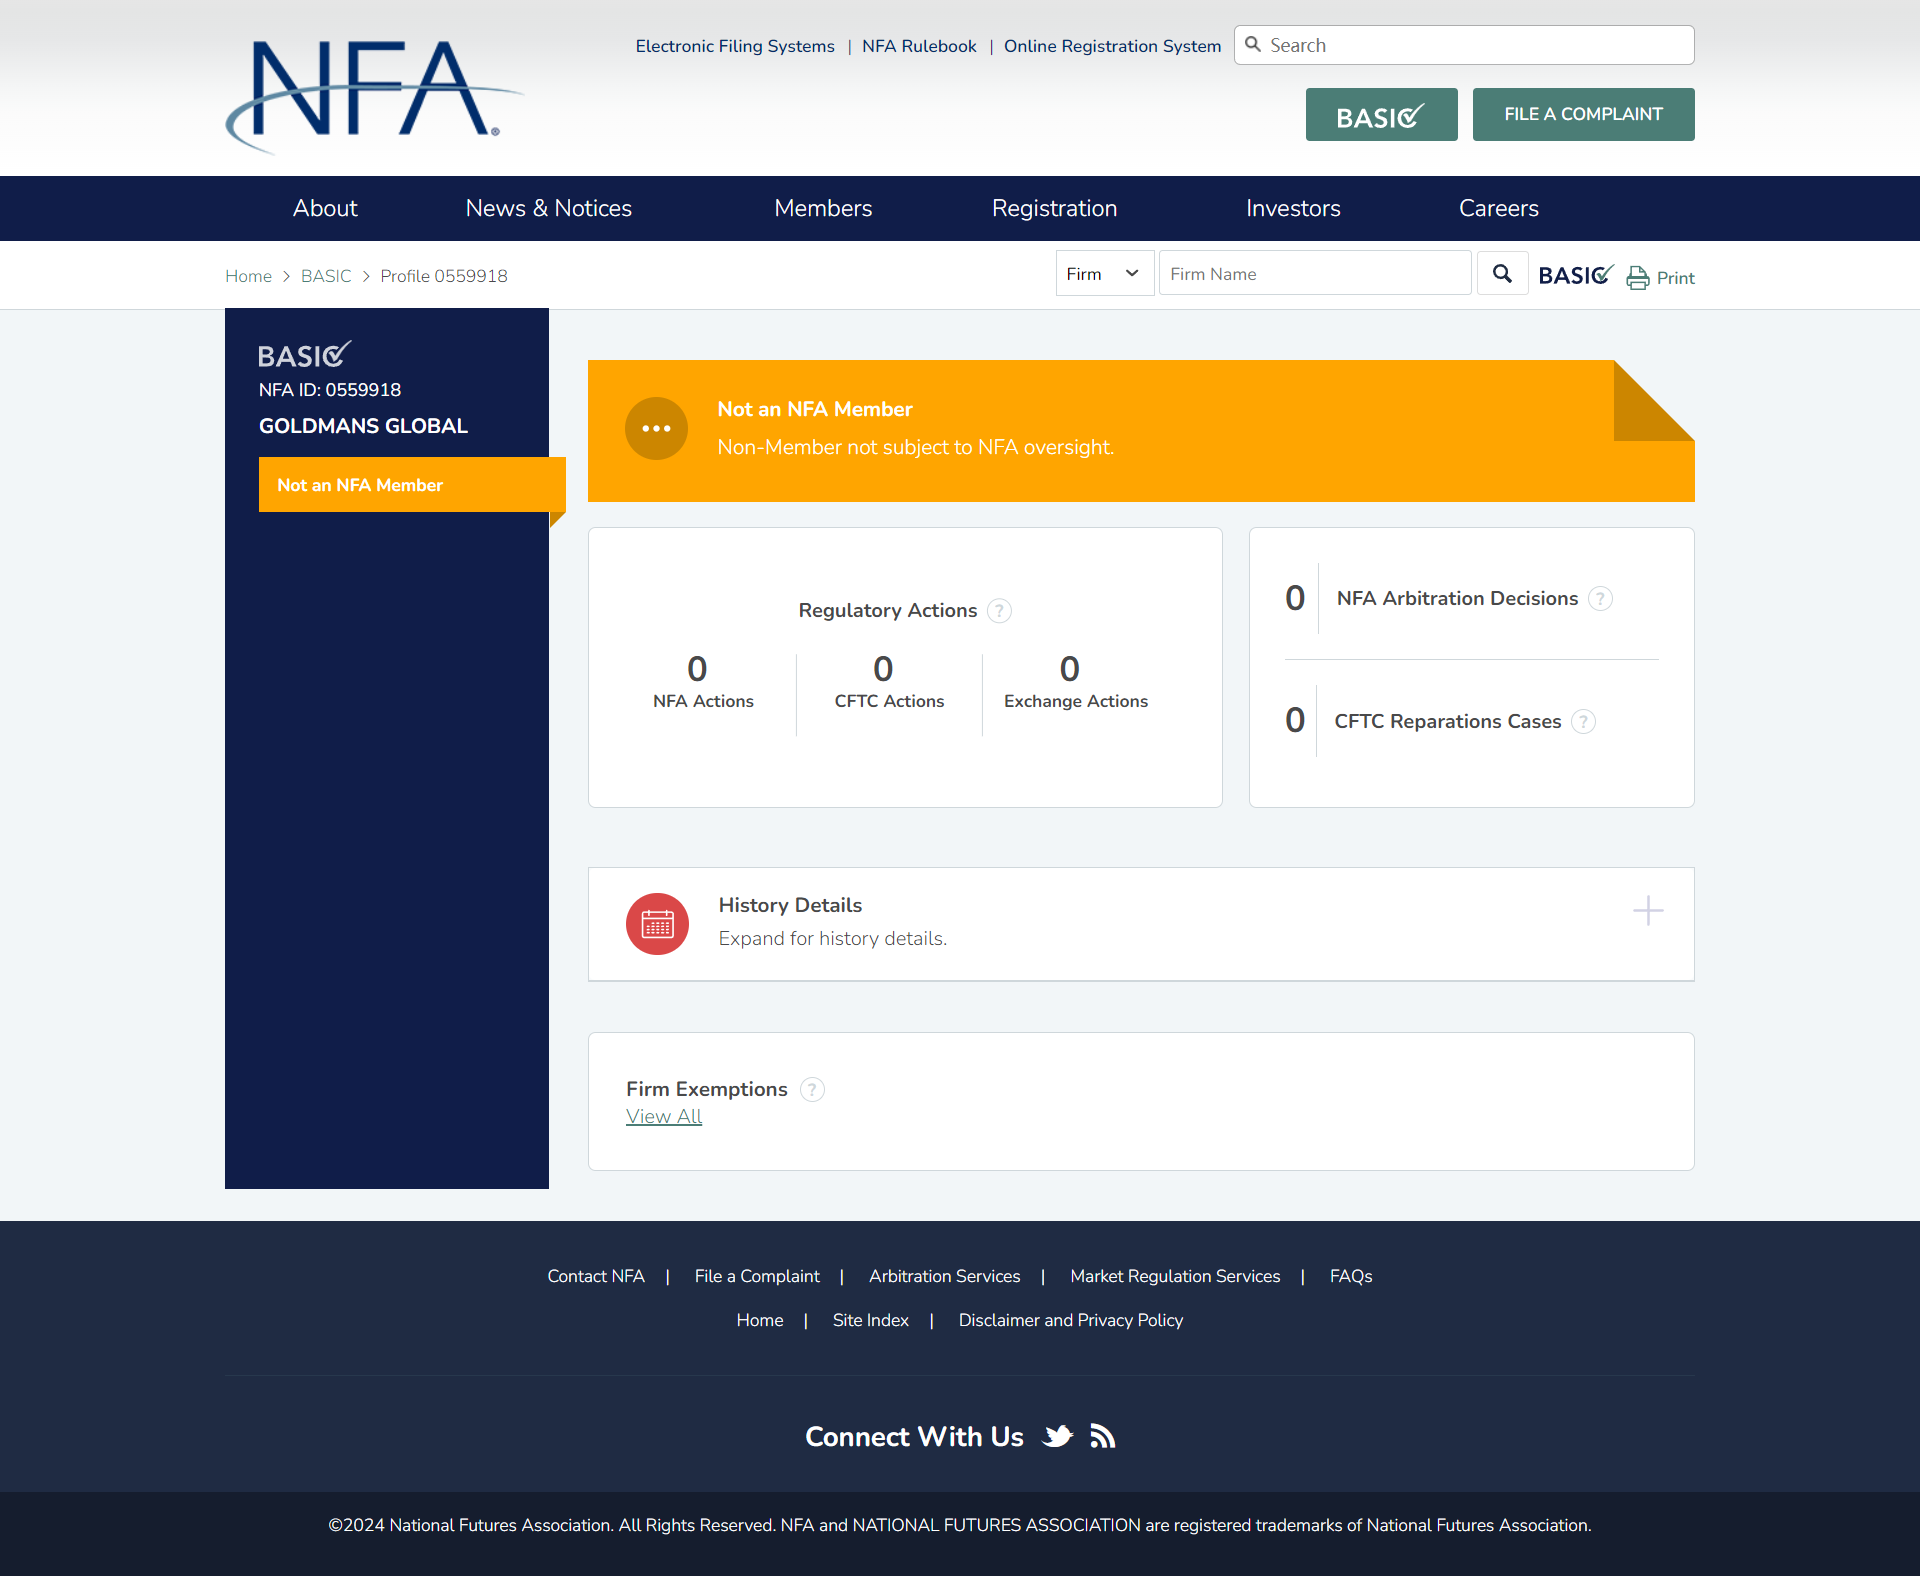Focus the Firm Name input field

click(x=1314, y=273)
